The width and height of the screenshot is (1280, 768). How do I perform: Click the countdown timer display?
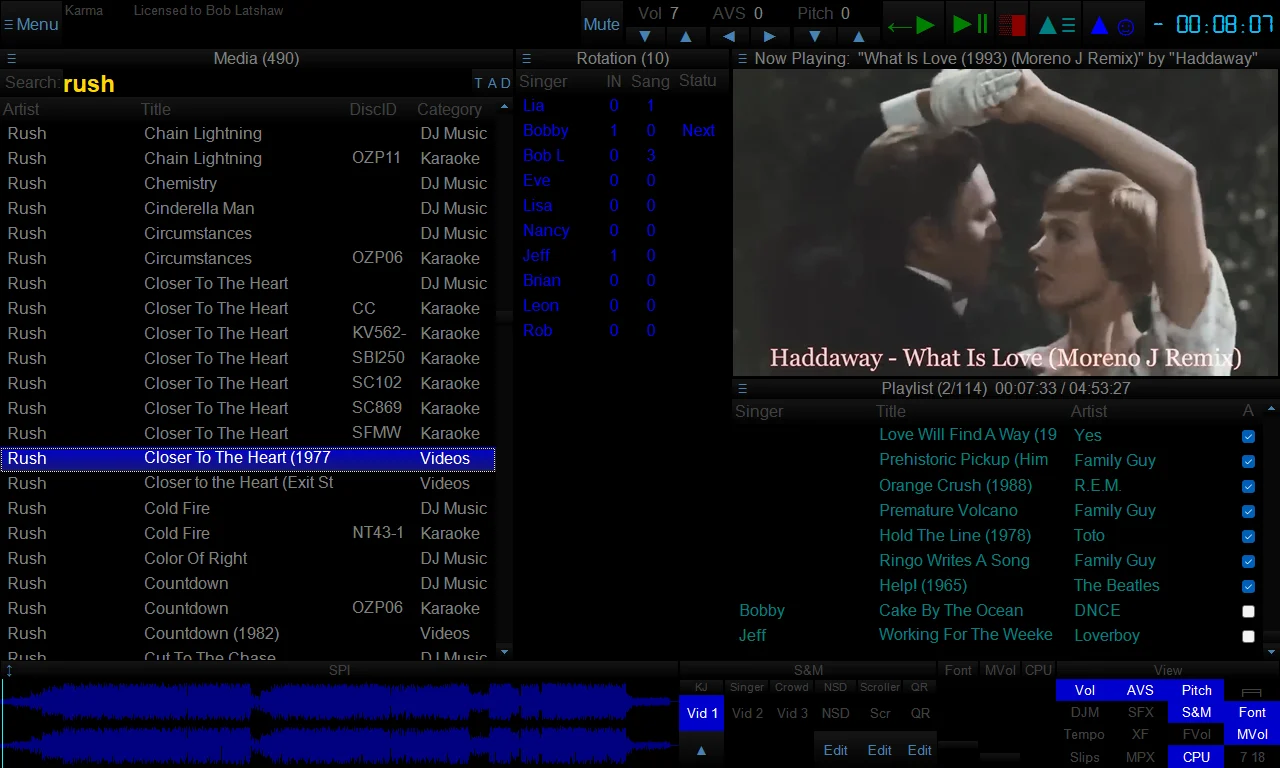1213,25
